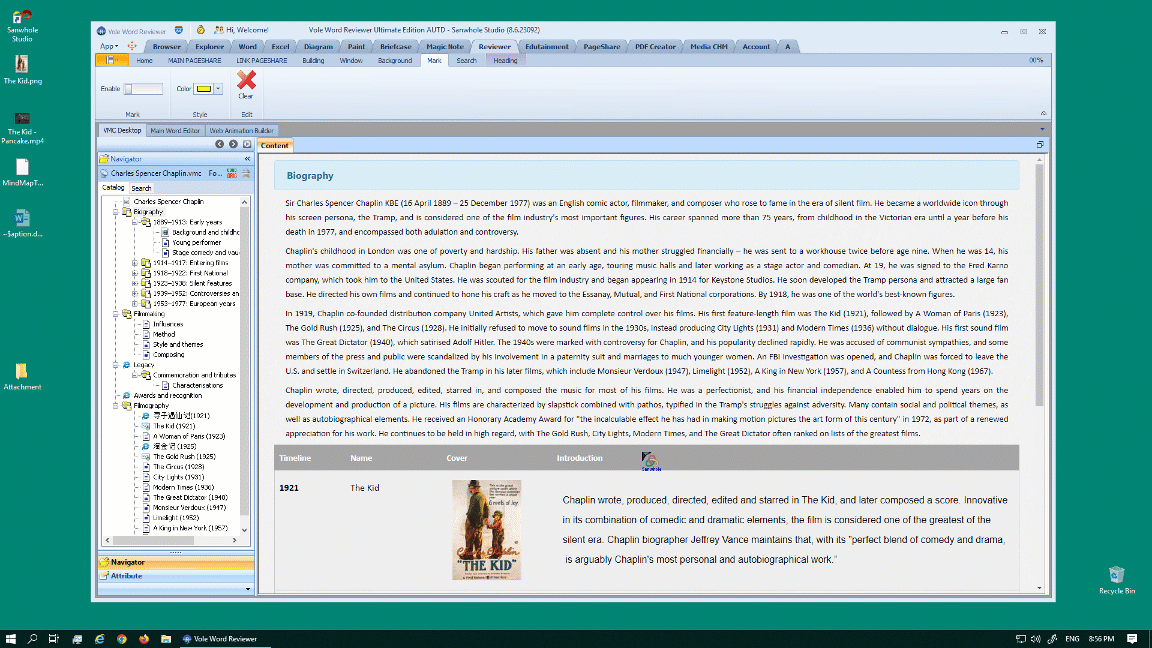Collapse the Biography tree node
This screenshot has width=1152, height=648.
point(117,212)
